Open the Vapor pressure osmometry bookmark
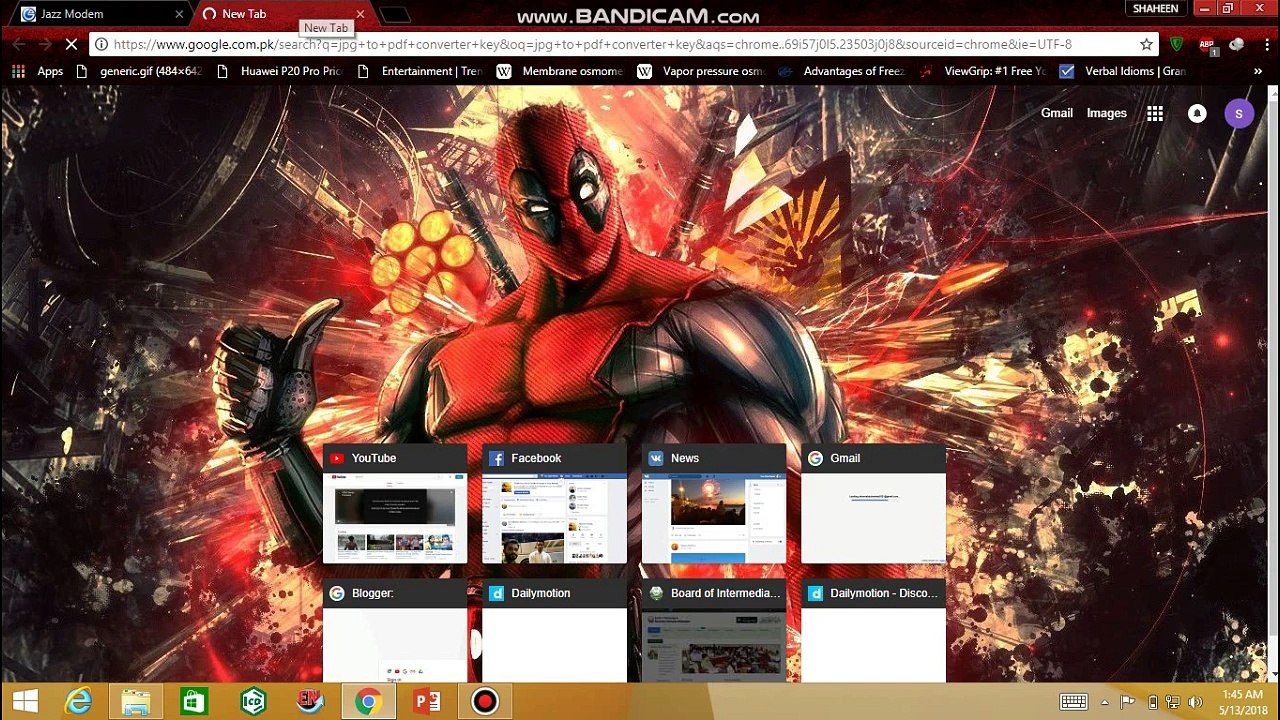 coord(701,71)
